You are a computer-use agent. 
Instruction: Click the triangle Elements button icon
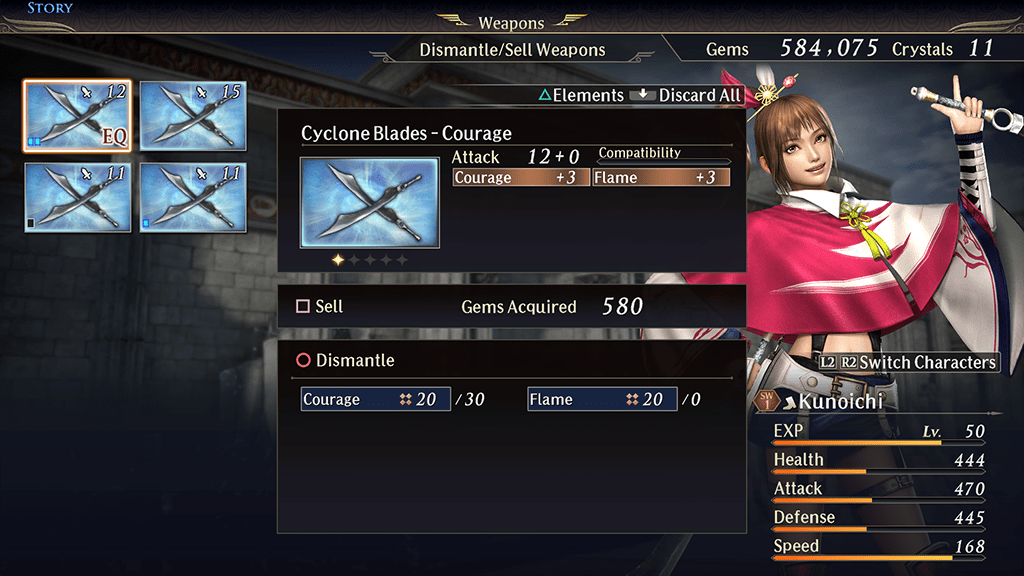pyautogui.click(x=545, y=95)
